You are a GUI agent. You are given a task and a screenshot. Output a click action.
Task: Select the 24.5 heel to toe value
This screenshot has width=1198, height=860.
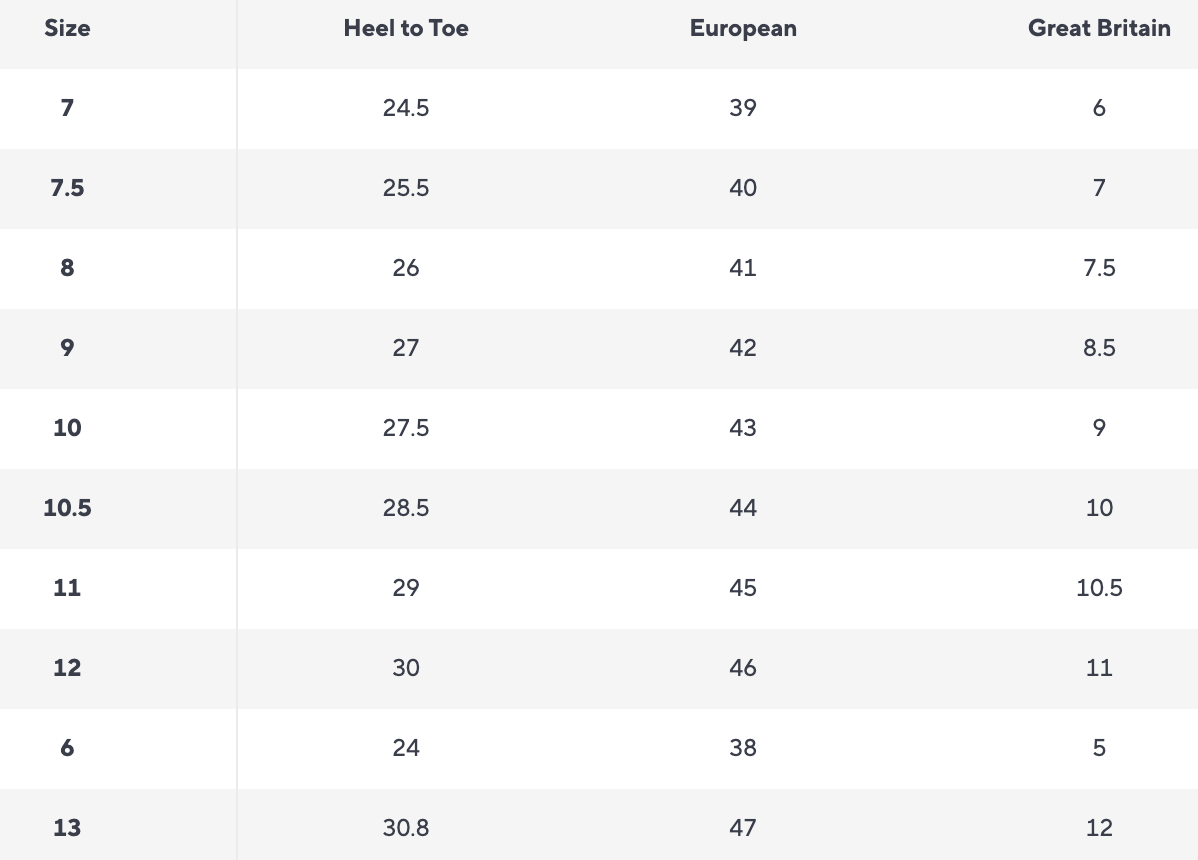pyautogui.click(x=406, y=108)
